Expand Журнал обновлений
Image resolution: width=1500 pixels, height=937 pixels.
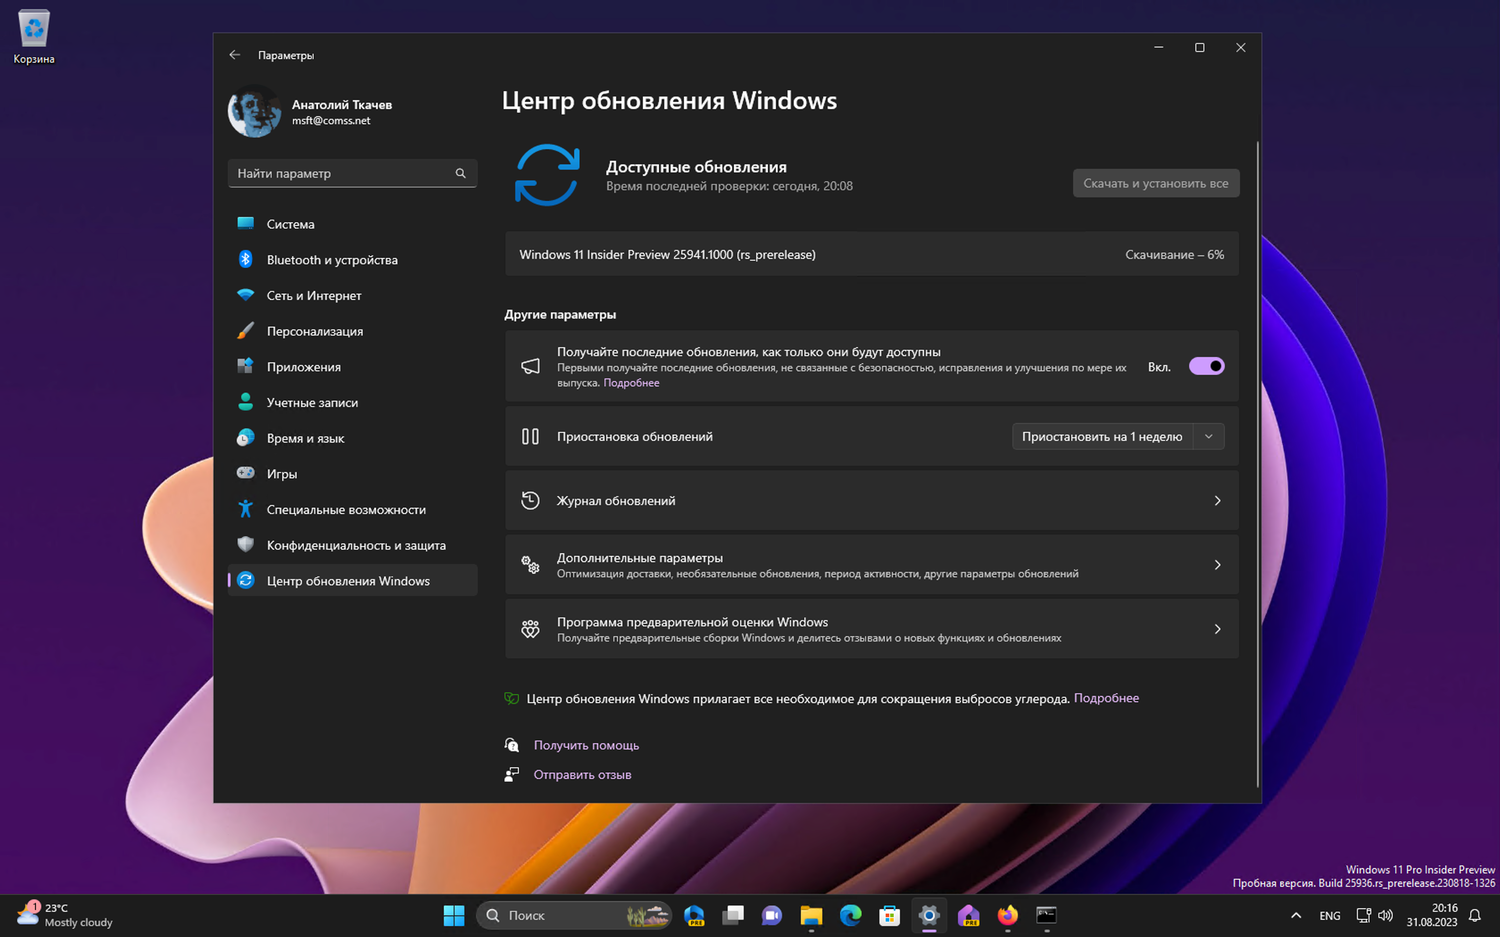point(870,500)
